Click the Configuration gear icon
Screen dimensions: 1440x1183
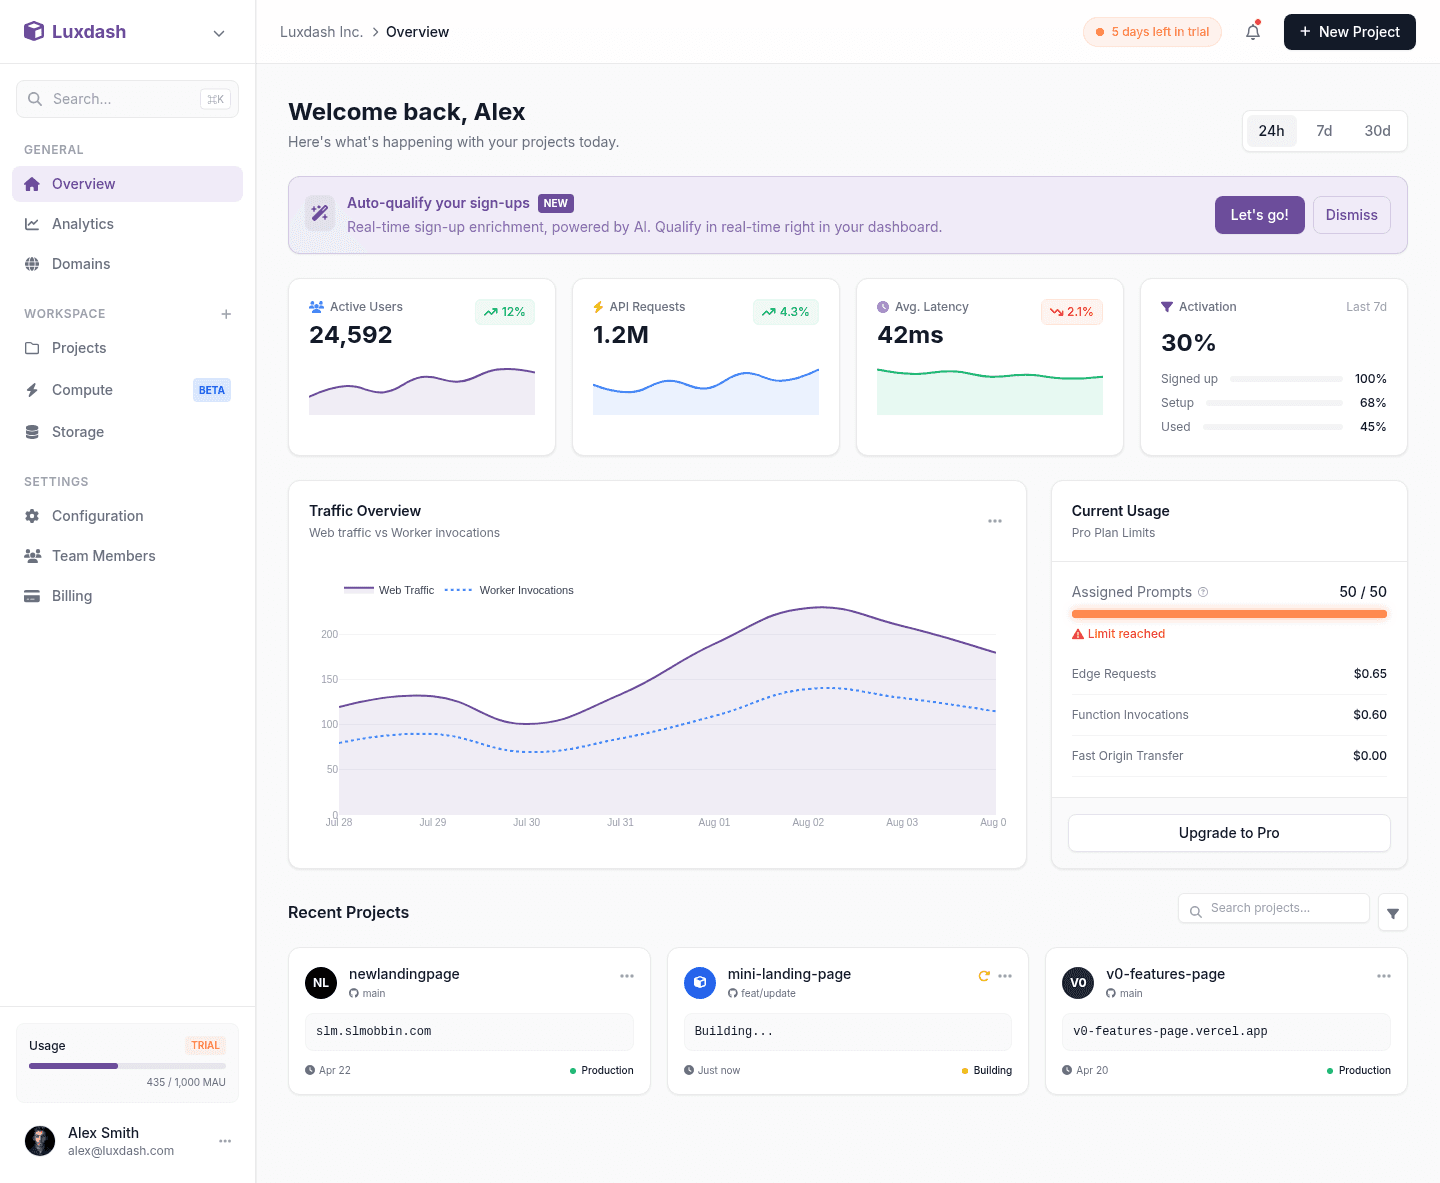pyautogui.click(x=32, y=516)
